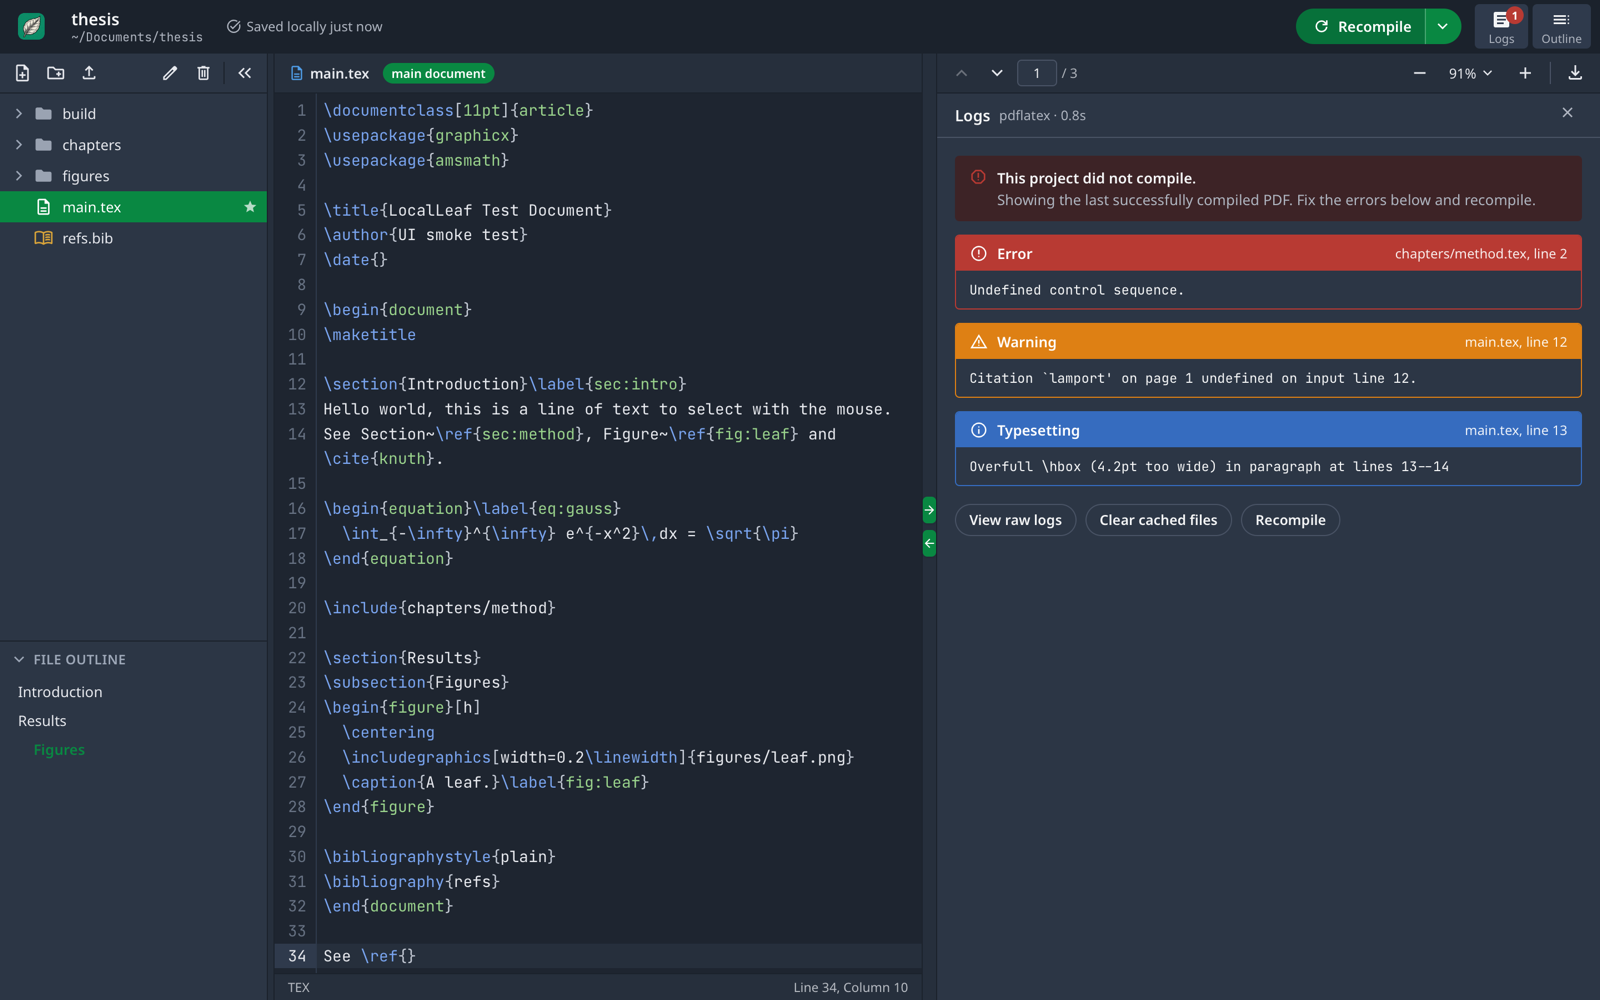
Task: Click the Recompile button below the logs
Action: [x=1290, y=520]
